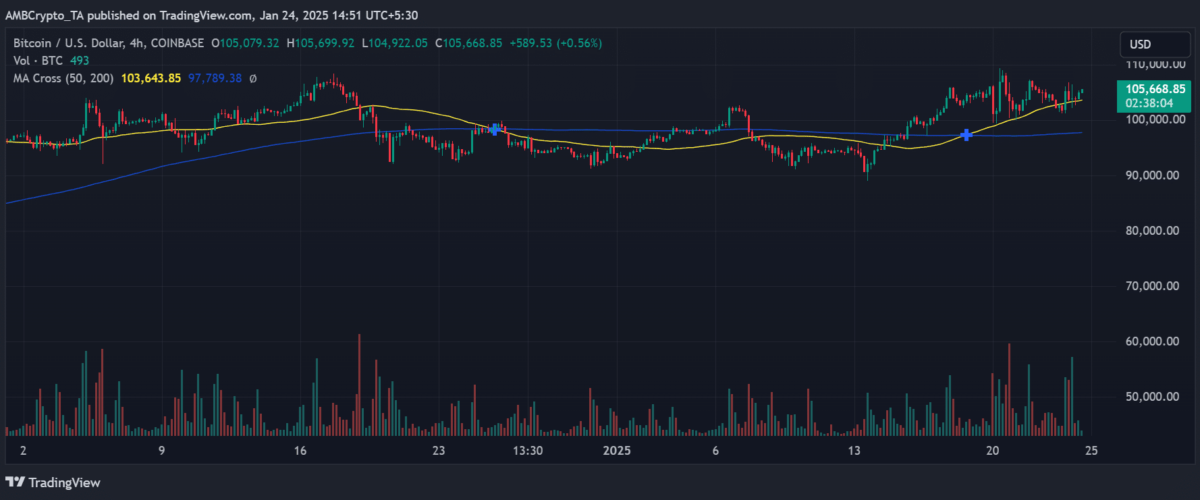Select the 25 date label on time axis
The width and height of the screenshot is (1200, 500).
click(1091, 450)
